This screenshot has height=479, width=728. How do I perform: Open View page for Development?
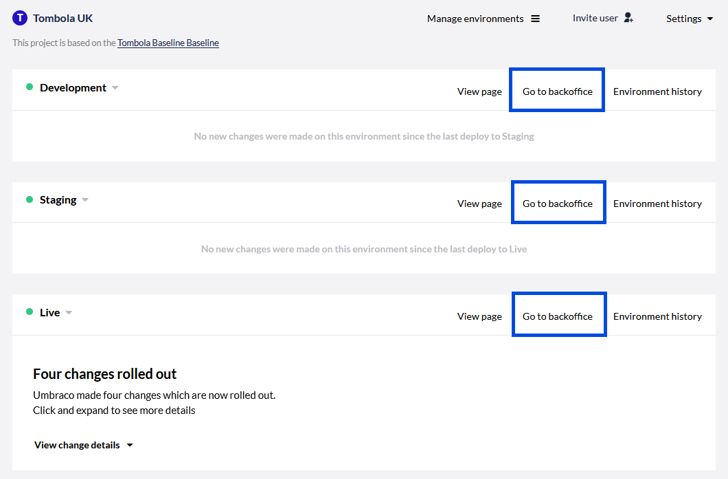pyautogui.click(x=479, y=91)
